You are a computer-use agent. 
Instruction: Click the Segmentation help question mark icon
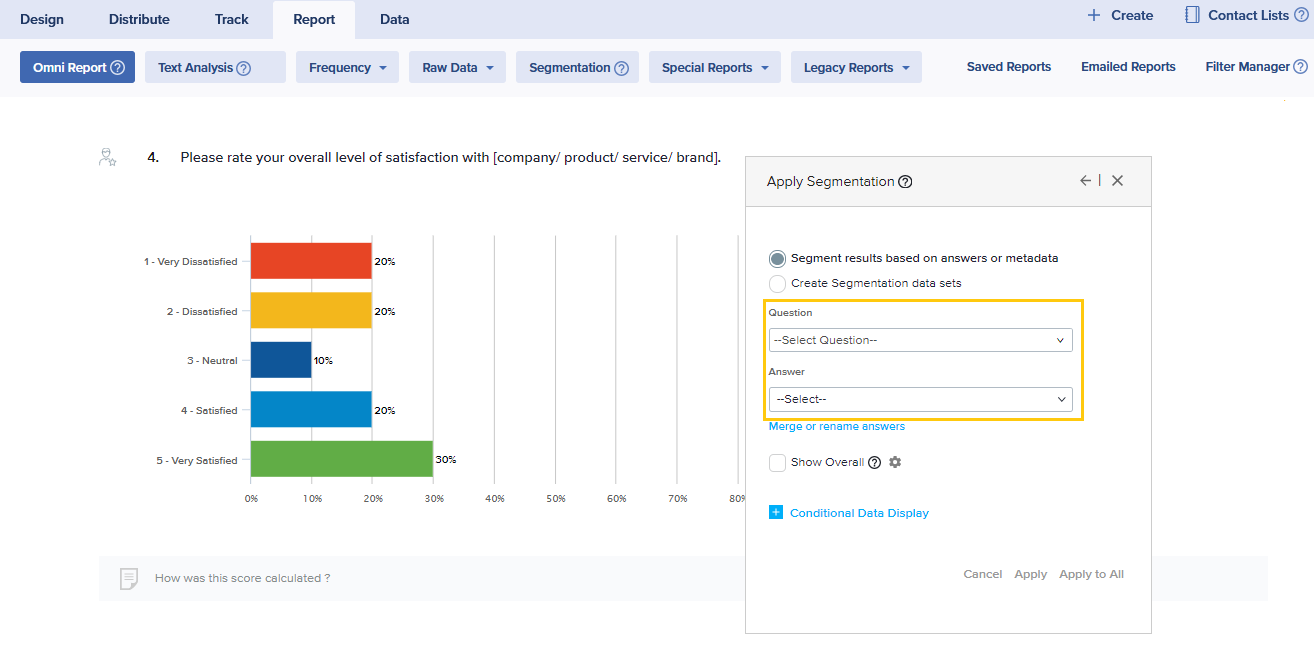click(621, 68)
